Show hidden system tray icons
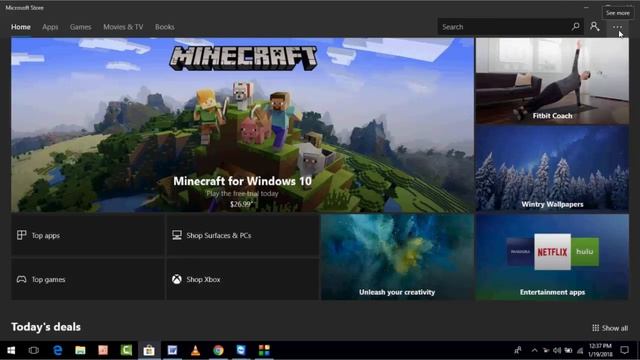 click(x=534, y=350)
